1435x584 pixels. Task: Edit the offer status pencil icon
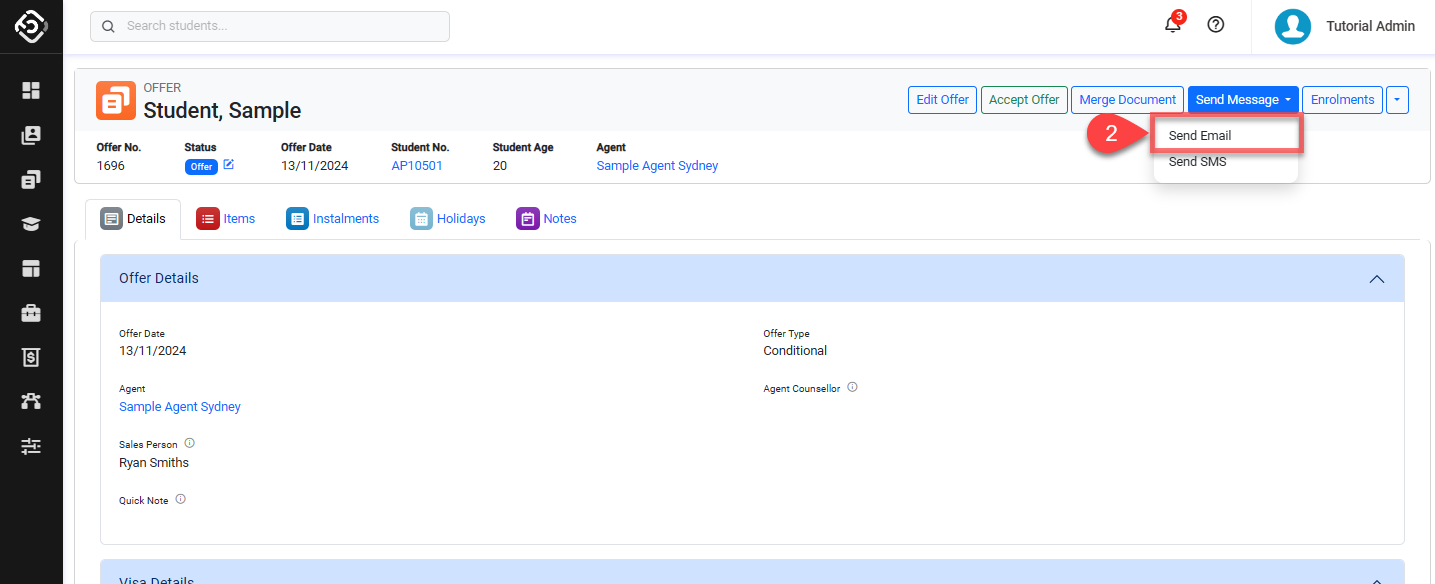(229, 165)
